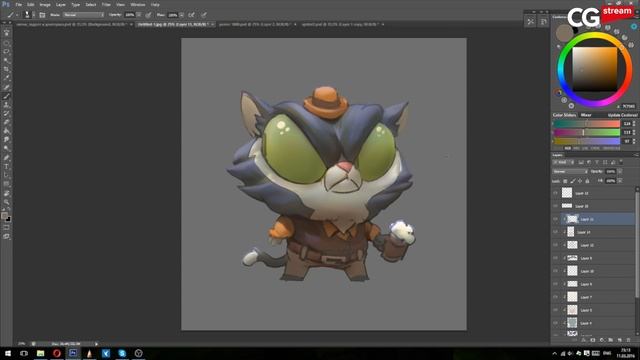Select the Blur tool
This screenshot has height=360, width=640.
[6, 140]
